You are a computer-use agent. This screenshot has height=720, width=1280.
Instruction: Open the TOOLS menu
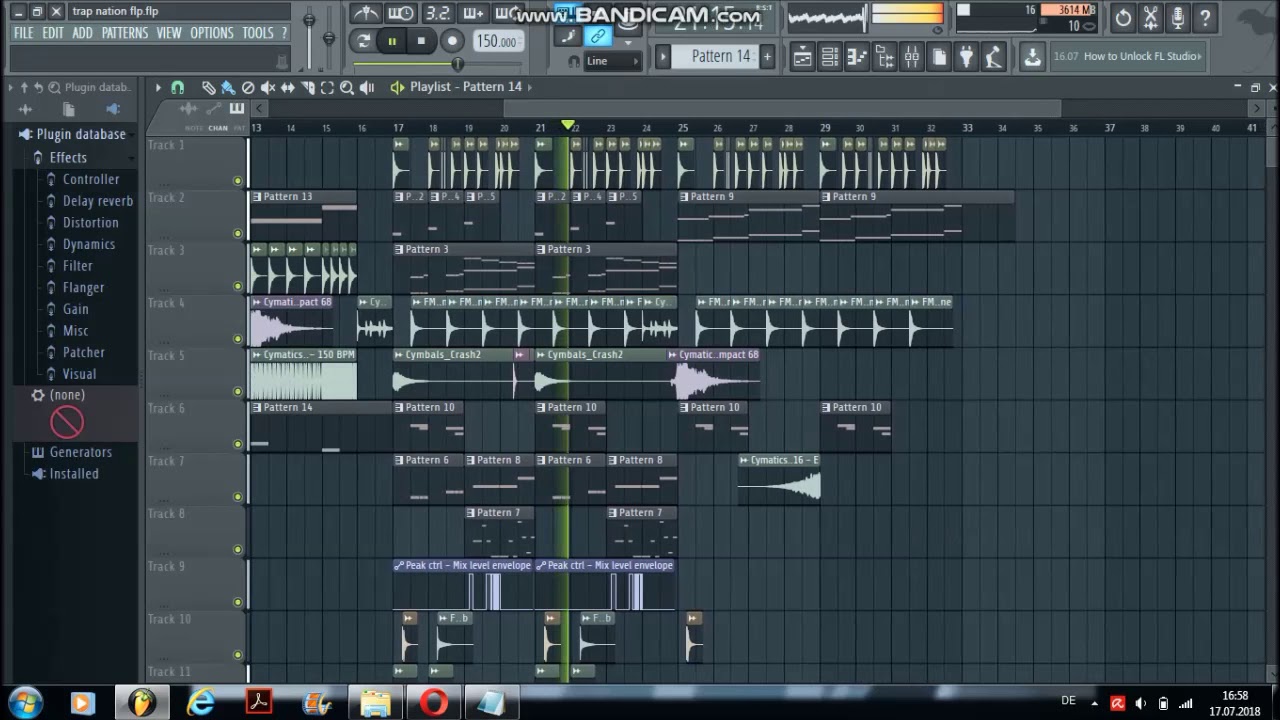pos(257,33)
